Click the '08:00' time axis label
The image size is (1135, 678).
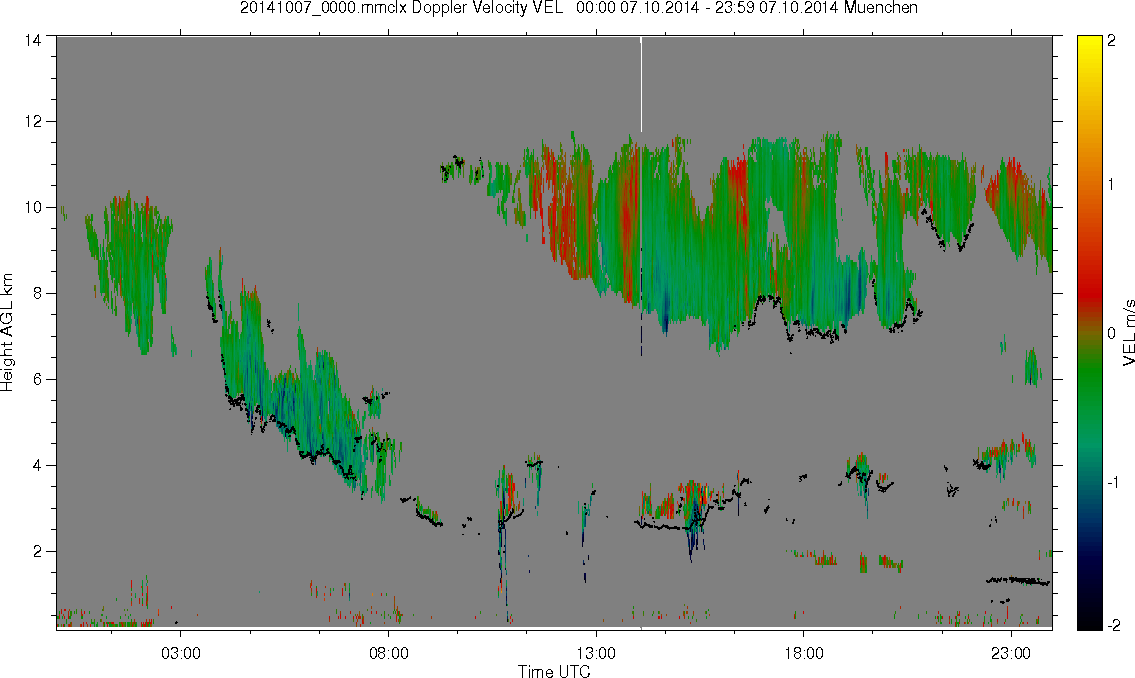[389, 653]
